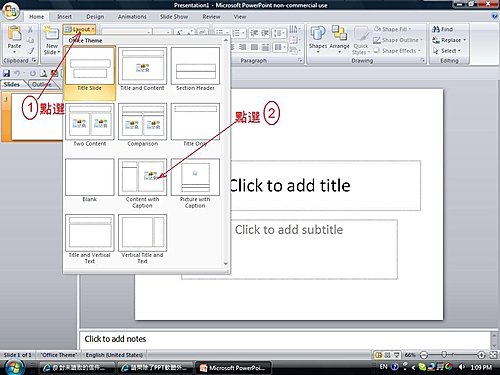Screen dimensions: 500x375
Task: Open the Design ribbon tab
Action: [95, 16]
